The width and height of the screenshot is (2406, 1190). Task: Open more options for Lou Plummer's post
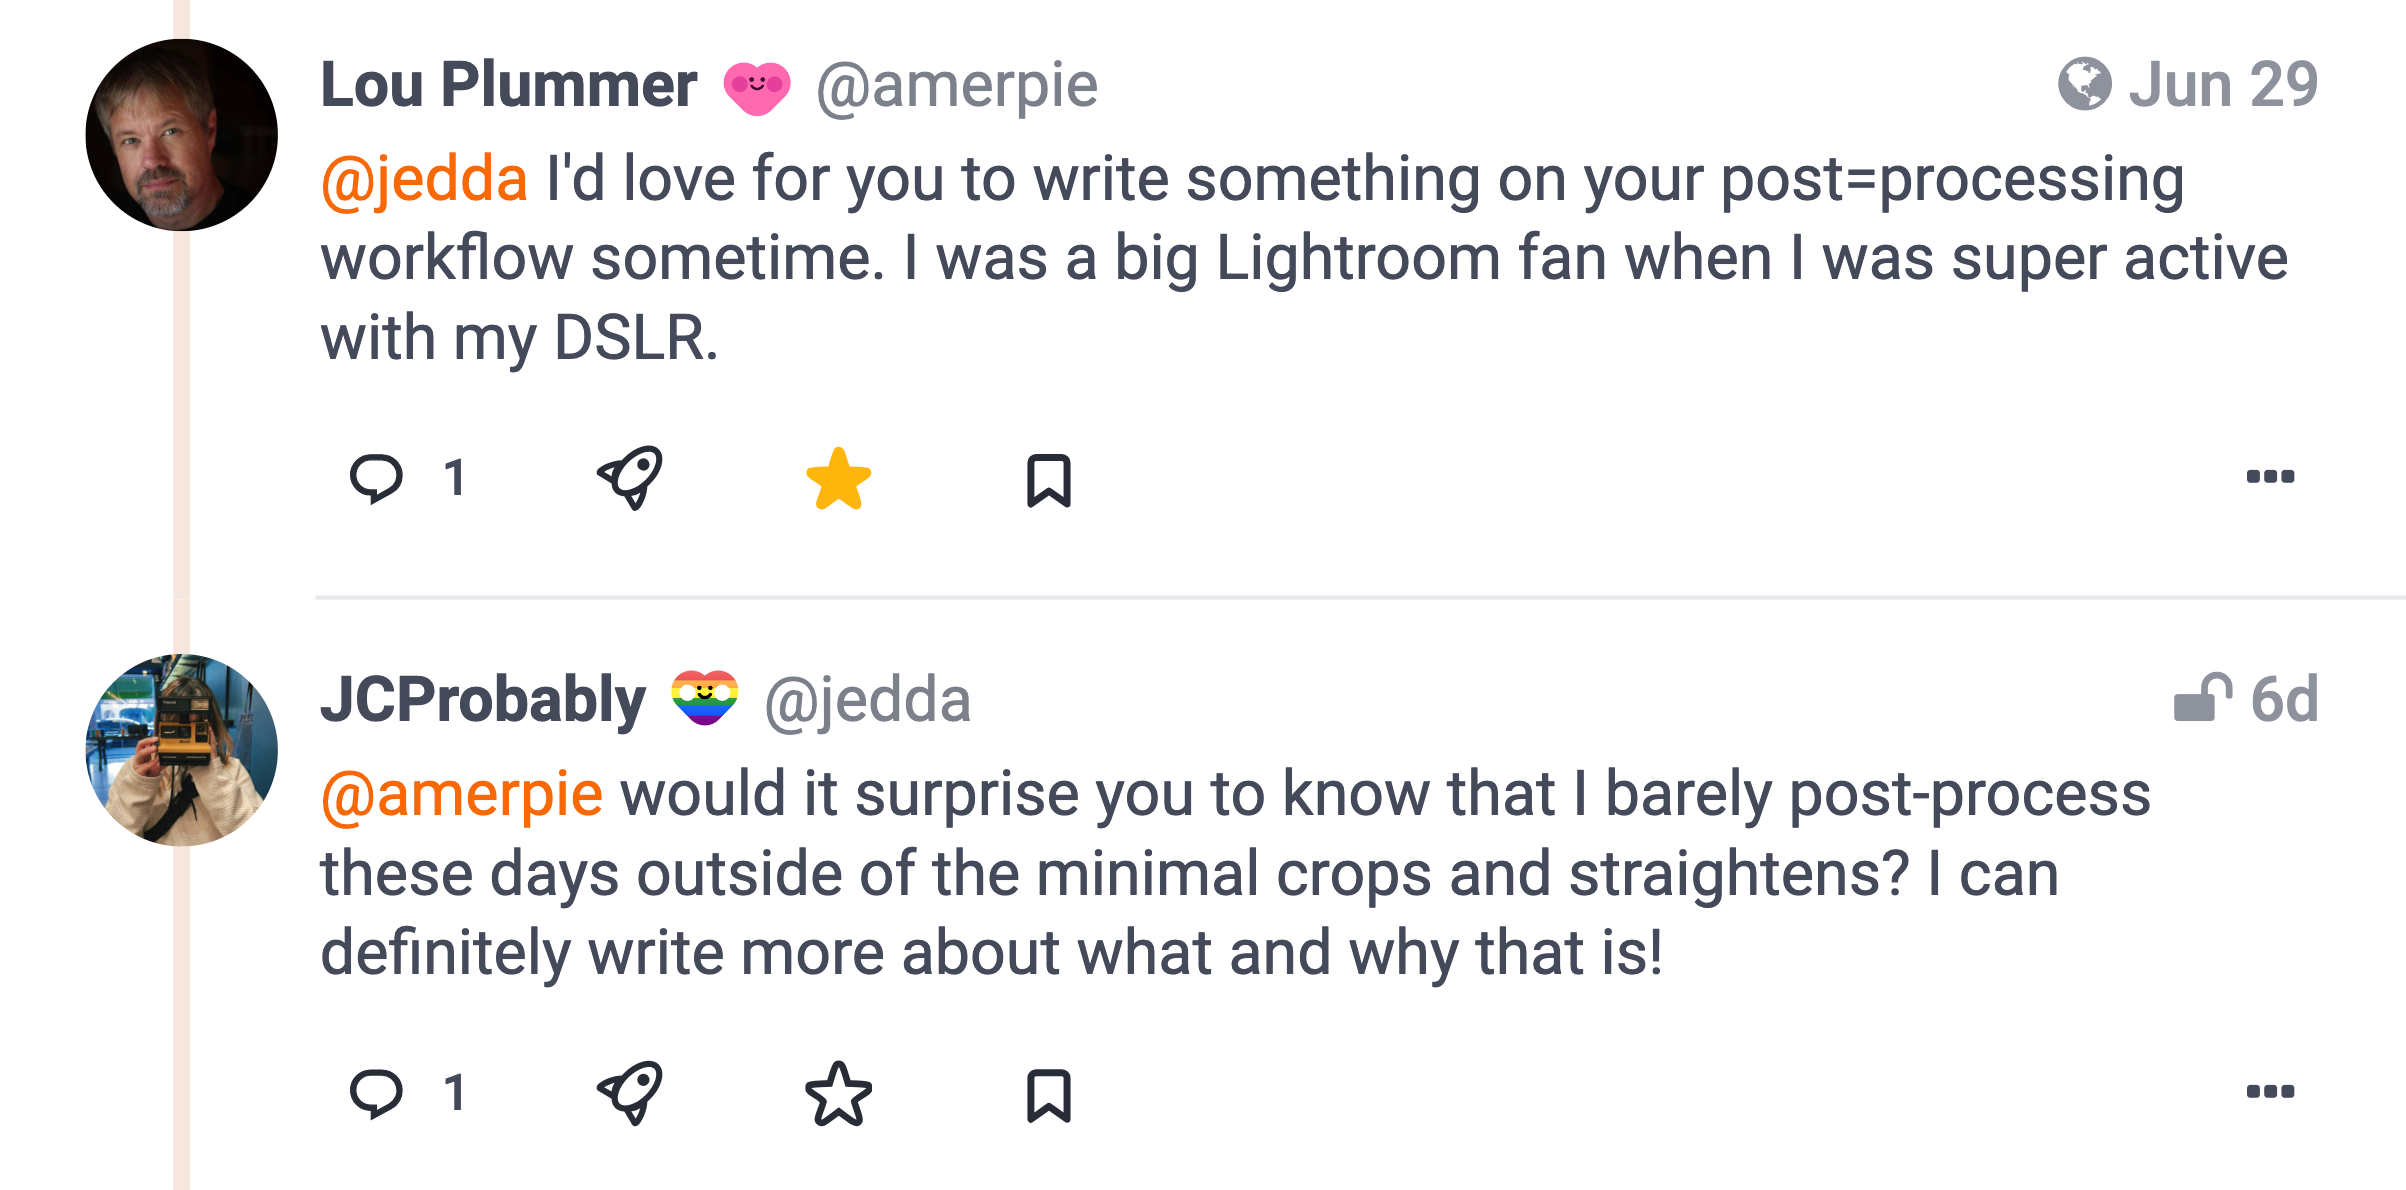[2269, 477]
